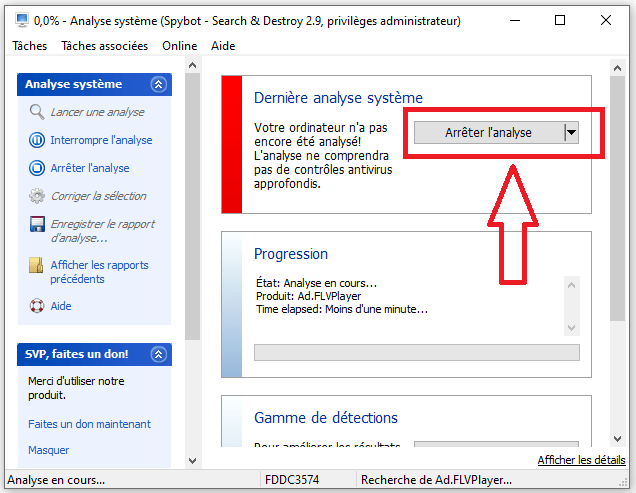Click status bar code FDDC3574
Screen dimensions: 636x493
pos(292,480)
